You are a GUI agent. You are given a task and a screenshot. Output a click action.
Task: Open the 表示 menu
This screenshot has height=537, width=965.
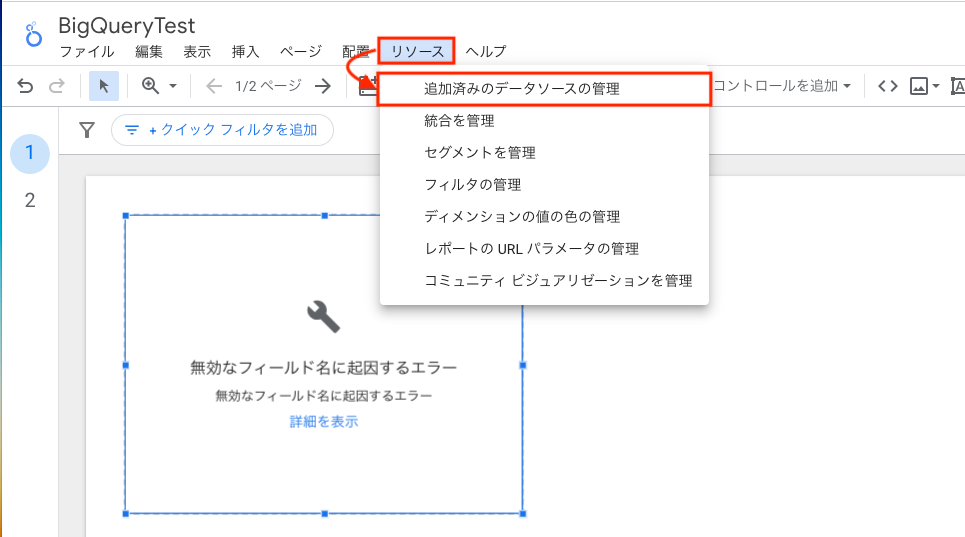pyautogui.click(x=197, y=52)
